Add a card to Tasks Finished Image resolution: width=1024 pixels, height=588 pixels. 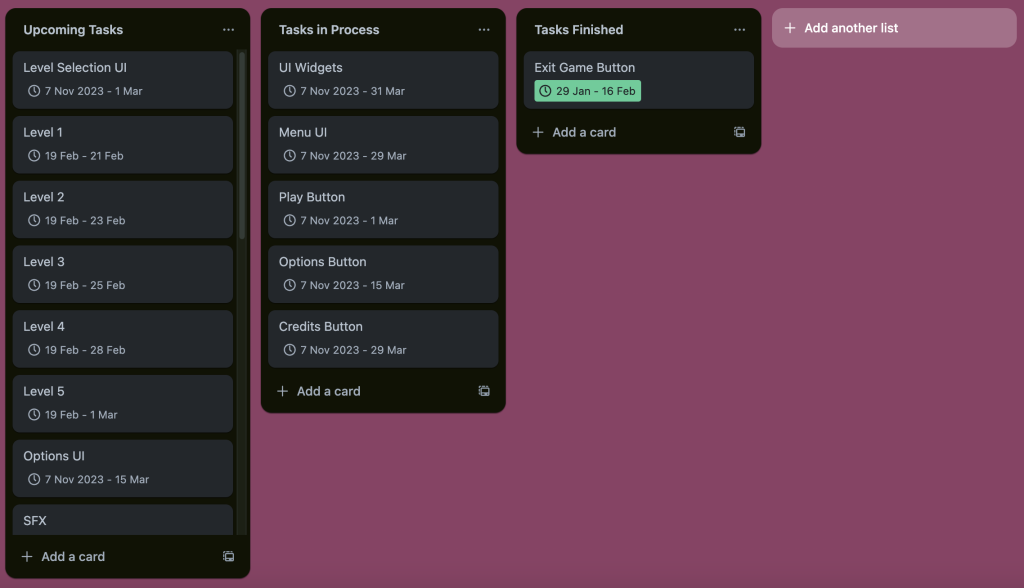[584, 132]
